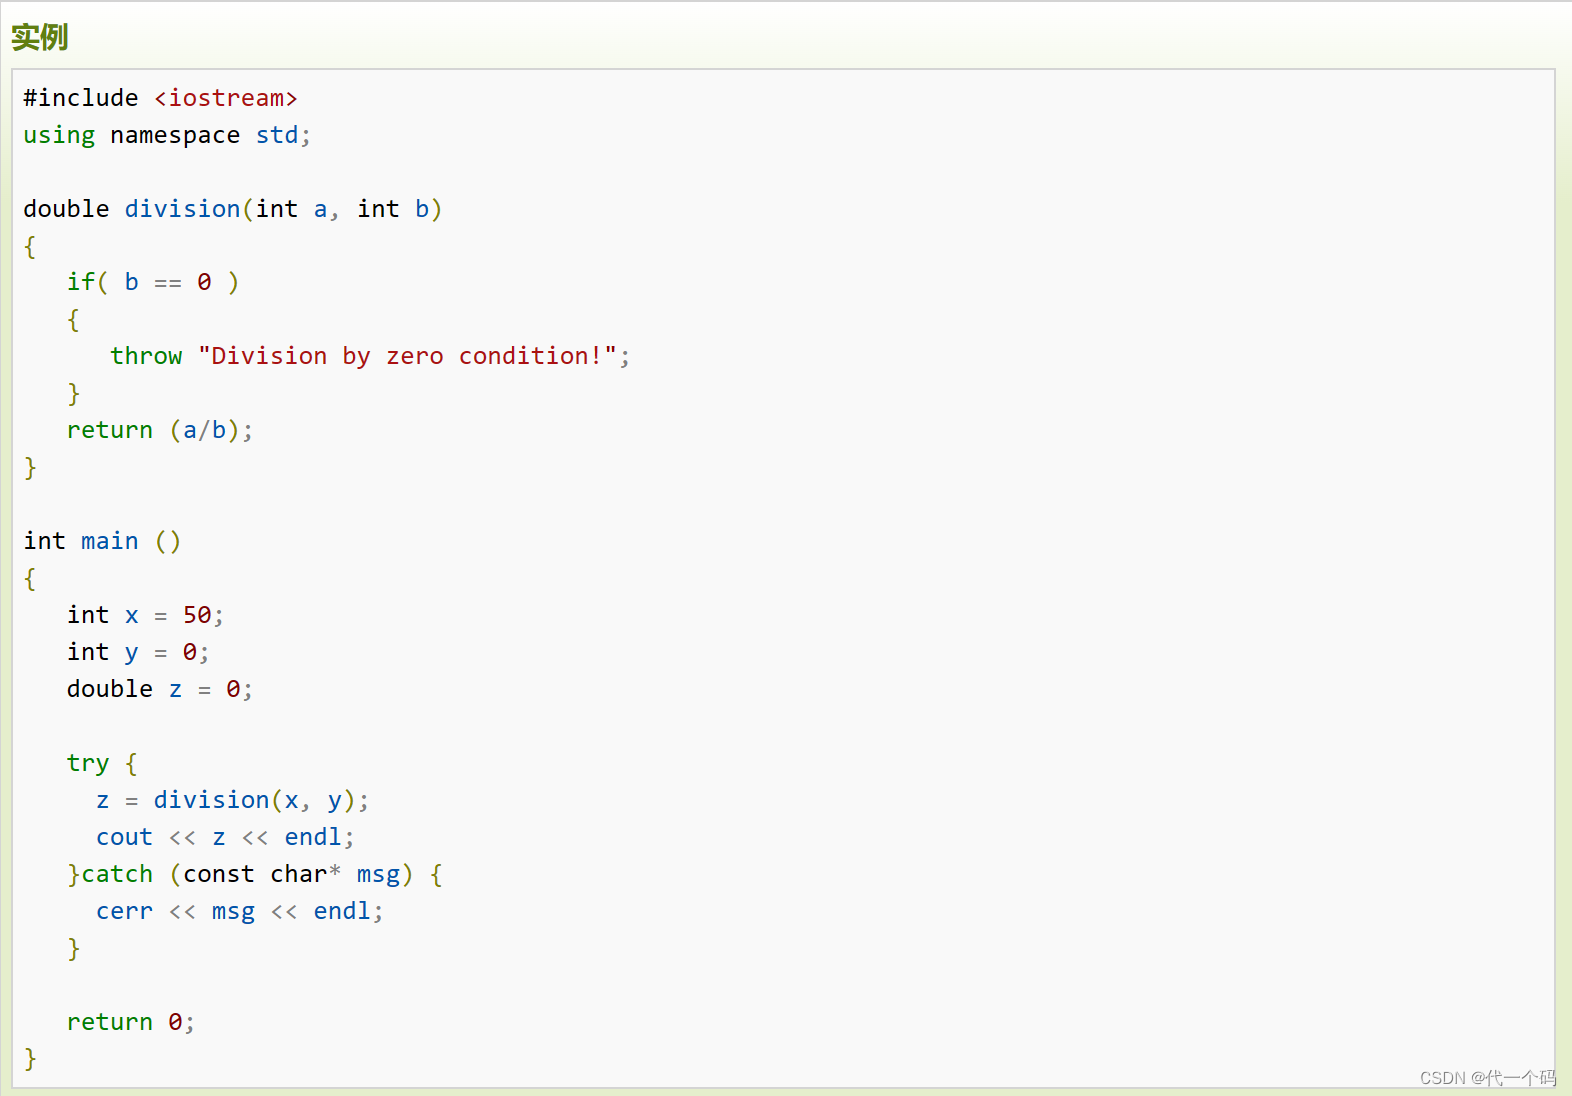Click the line "double division(int a, int b)"
1572x1096 pixels.
coord(232,209)
